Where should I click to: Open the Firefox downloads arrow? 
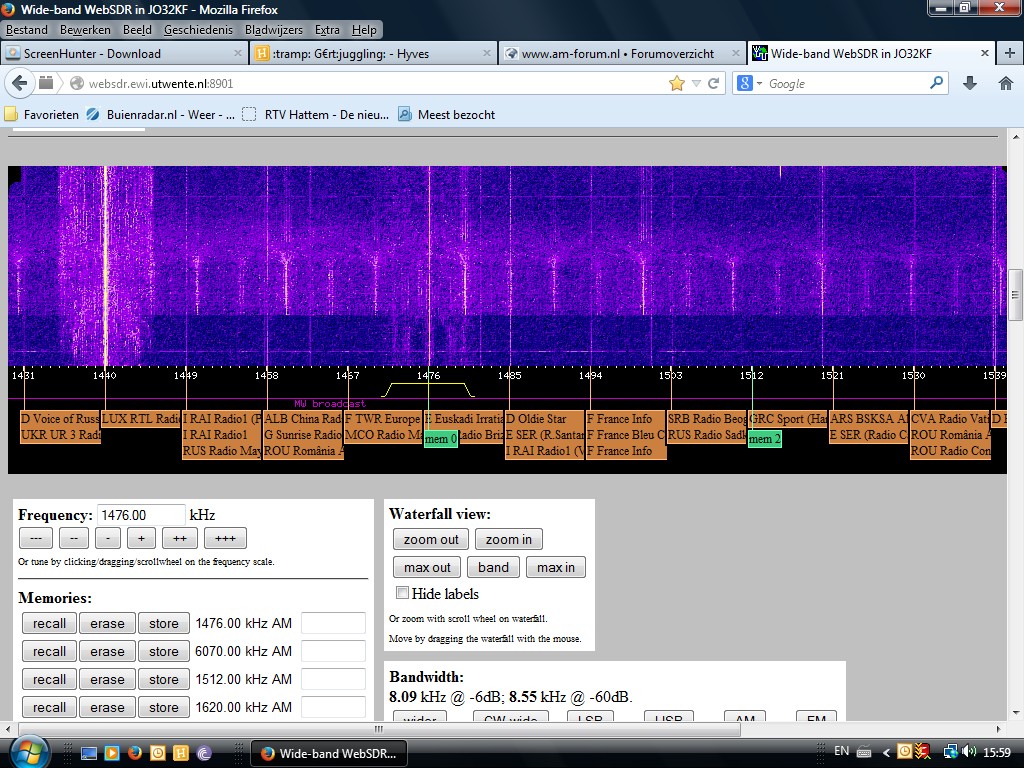click(x=969, y=83)
